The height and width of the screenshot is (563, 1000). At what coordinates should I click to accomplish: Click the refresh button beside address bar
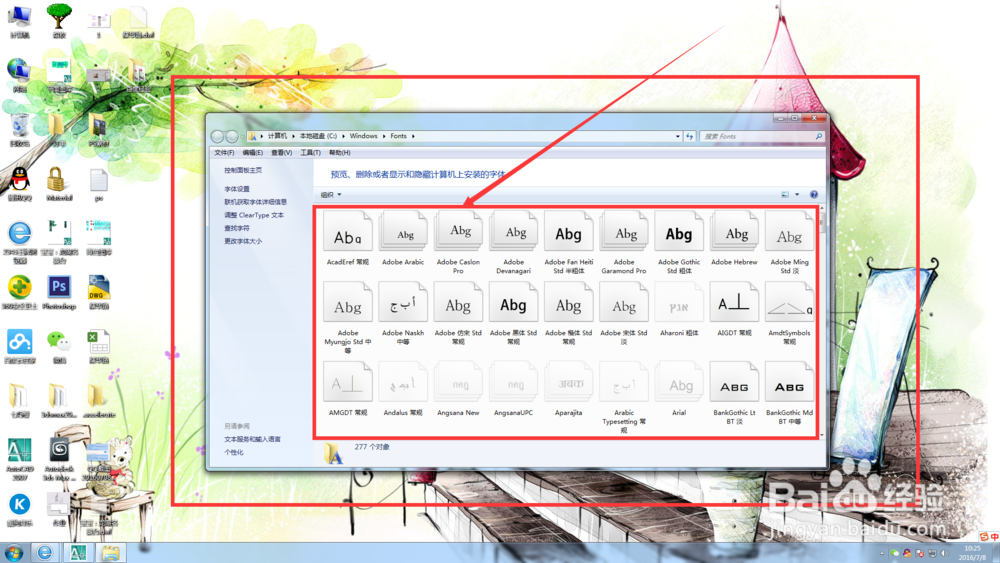[x=689, y=136]
